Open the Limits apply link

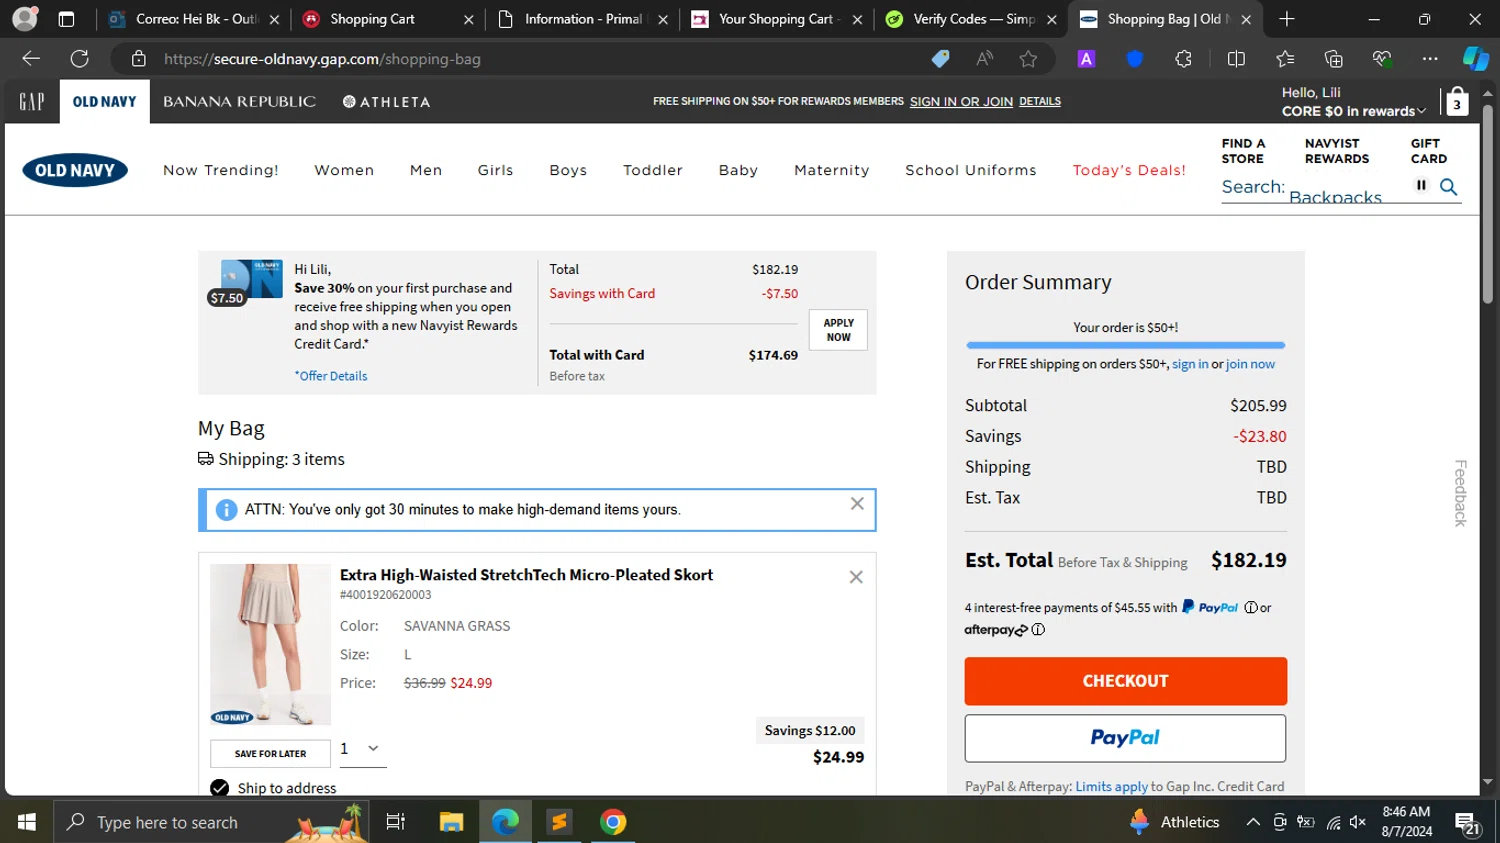click(x=1111, y=787)
